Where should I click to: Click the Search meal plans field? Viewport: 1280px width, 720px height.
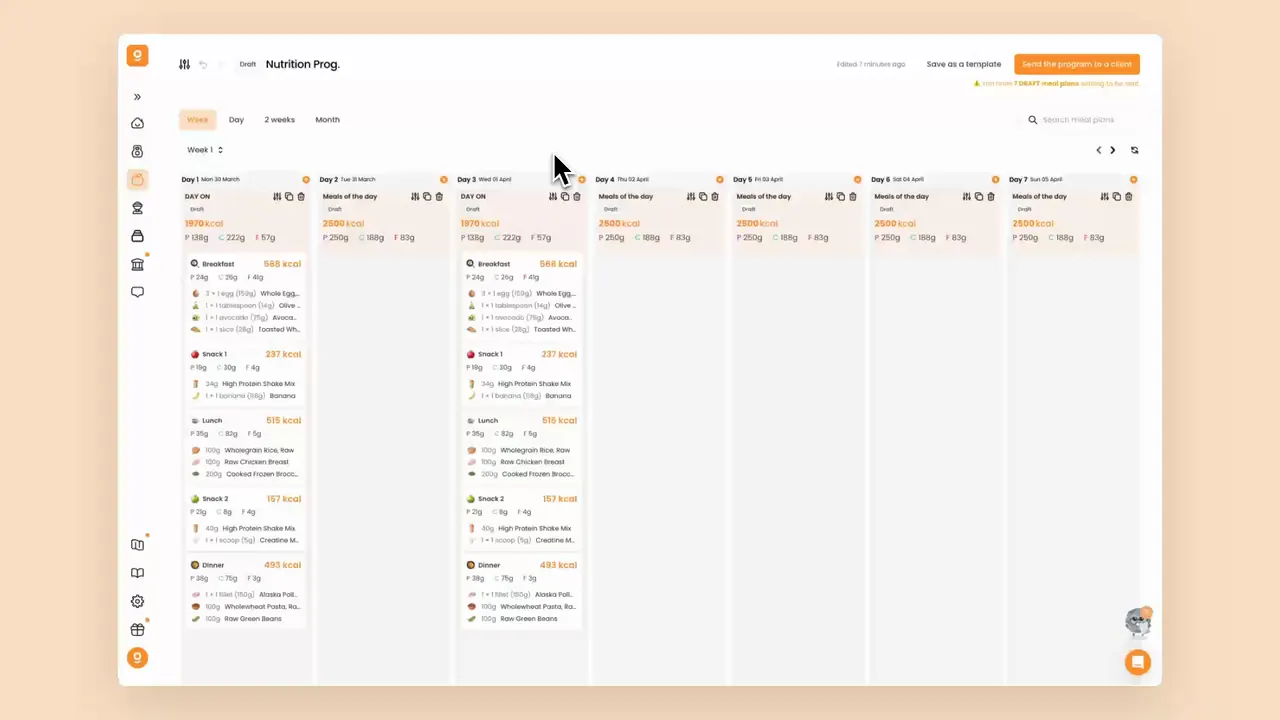coord(1078,120)
